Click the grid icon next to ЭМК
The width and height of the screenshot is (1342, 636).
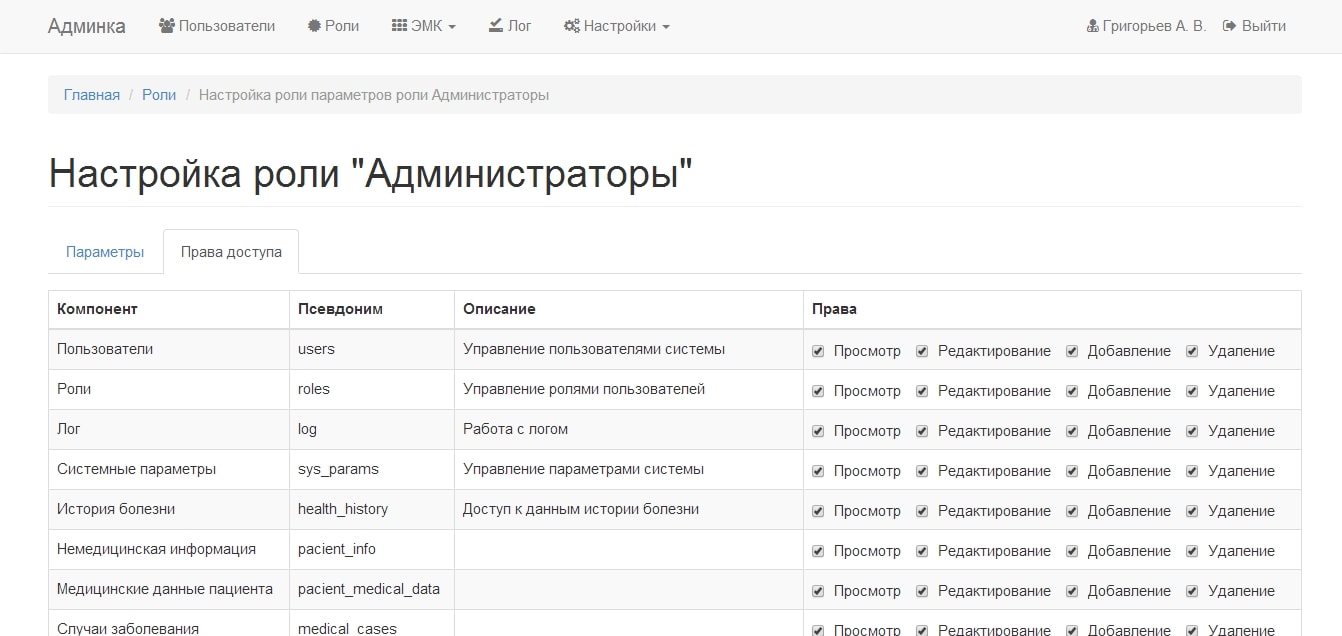[x=399, y=26]
